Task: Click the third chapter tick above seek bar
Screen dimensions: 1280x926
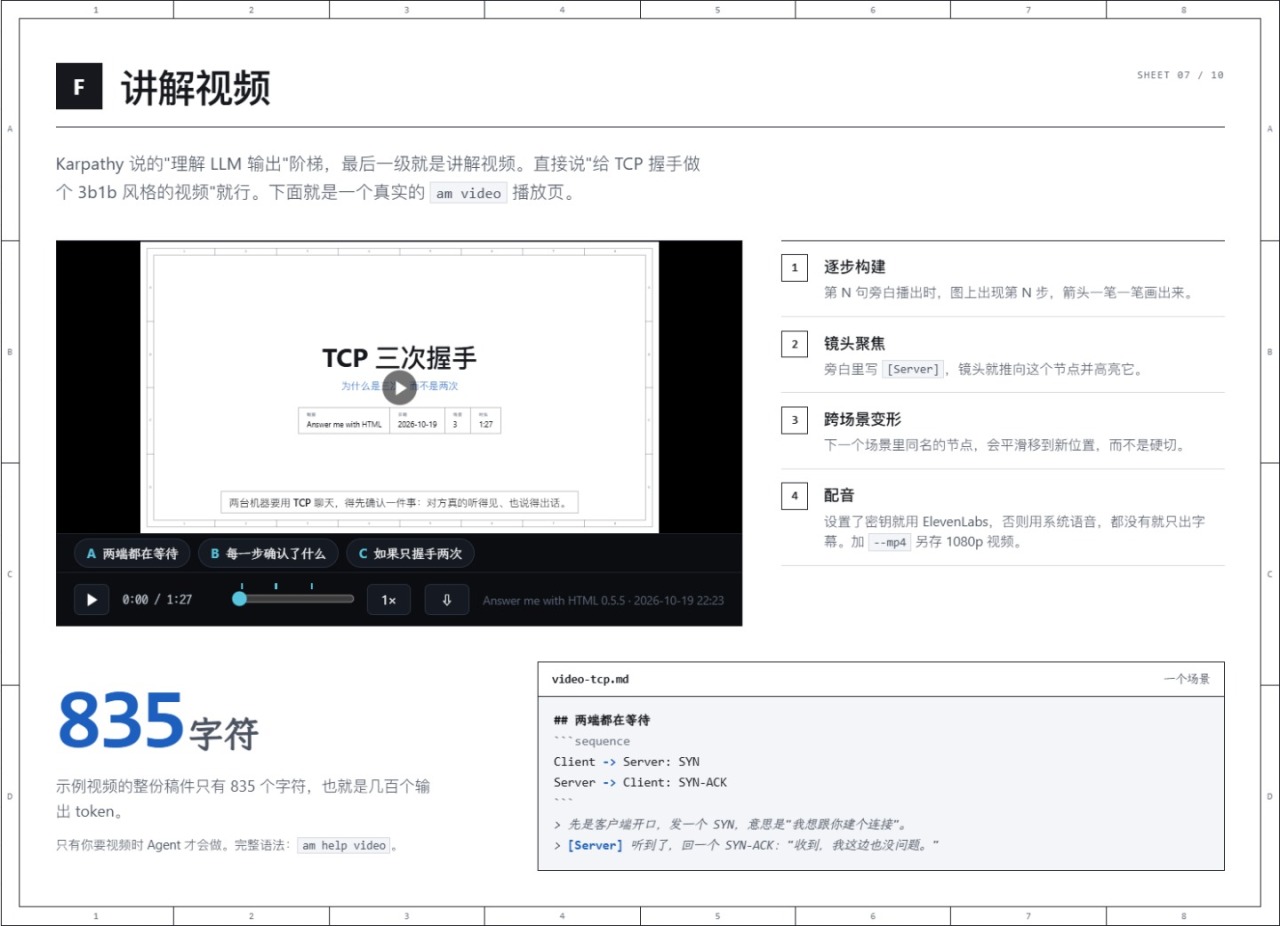Action: coord(311,586)
